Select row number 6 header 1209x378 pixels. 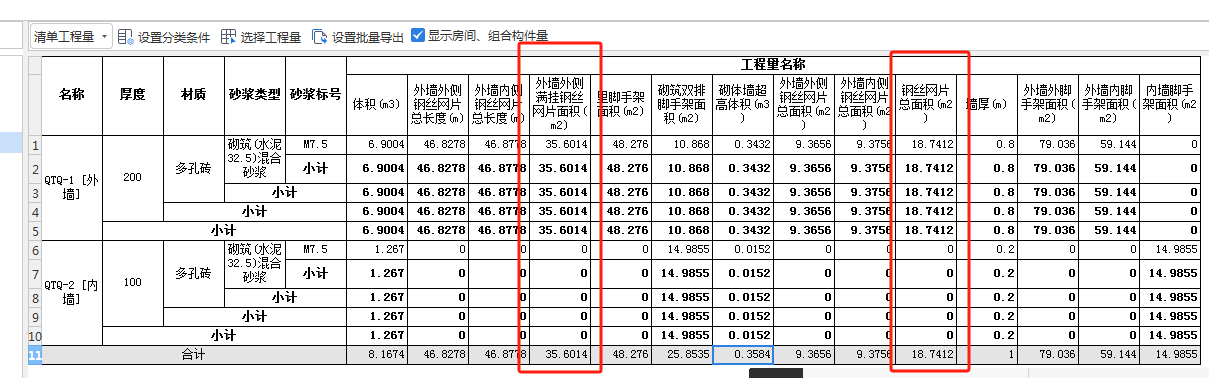[x=34, y=249]
